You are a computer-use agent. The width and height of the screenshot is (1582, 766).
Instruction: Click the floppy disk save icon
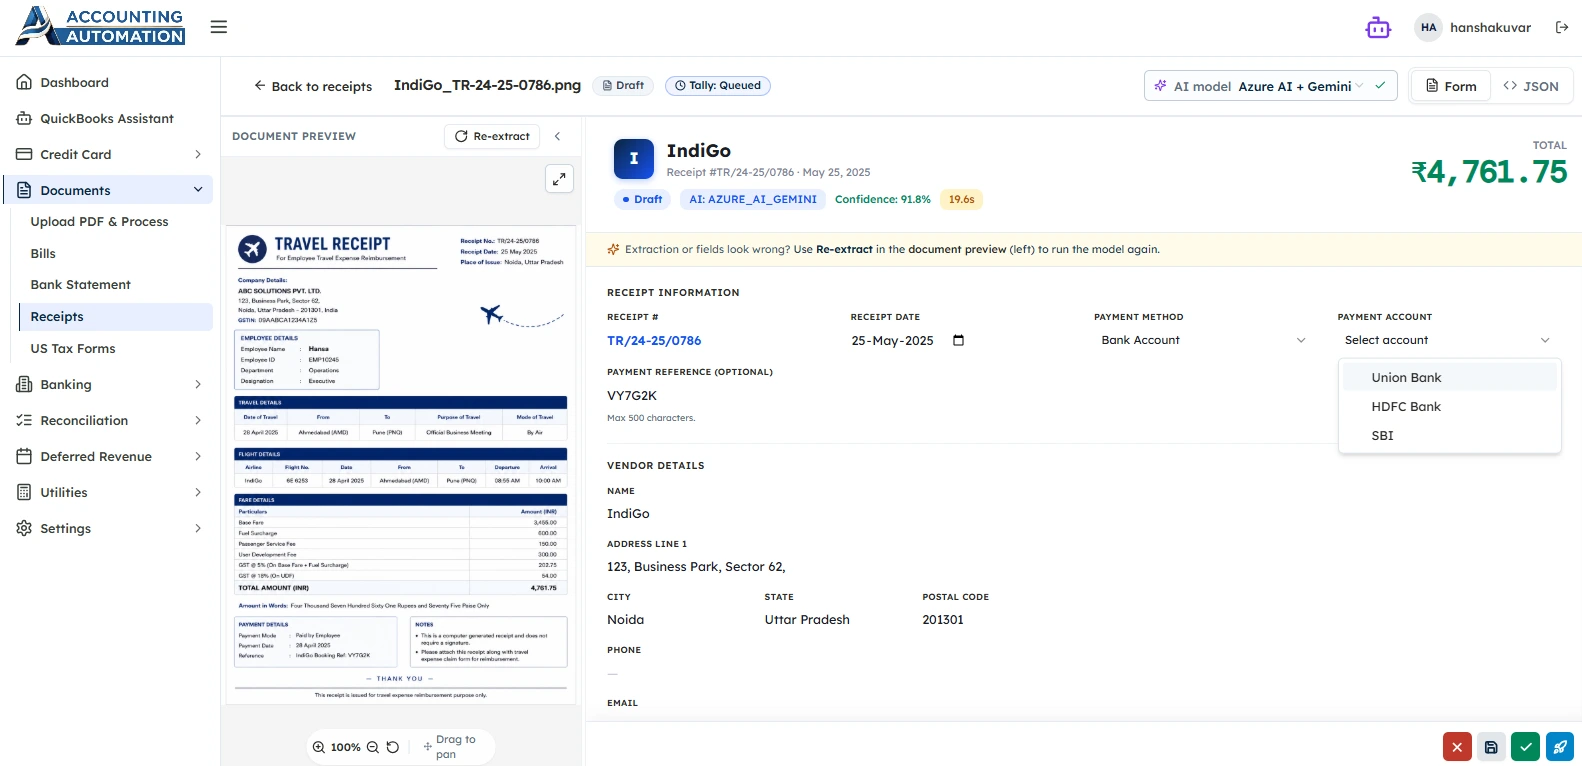pos(1491,746)
